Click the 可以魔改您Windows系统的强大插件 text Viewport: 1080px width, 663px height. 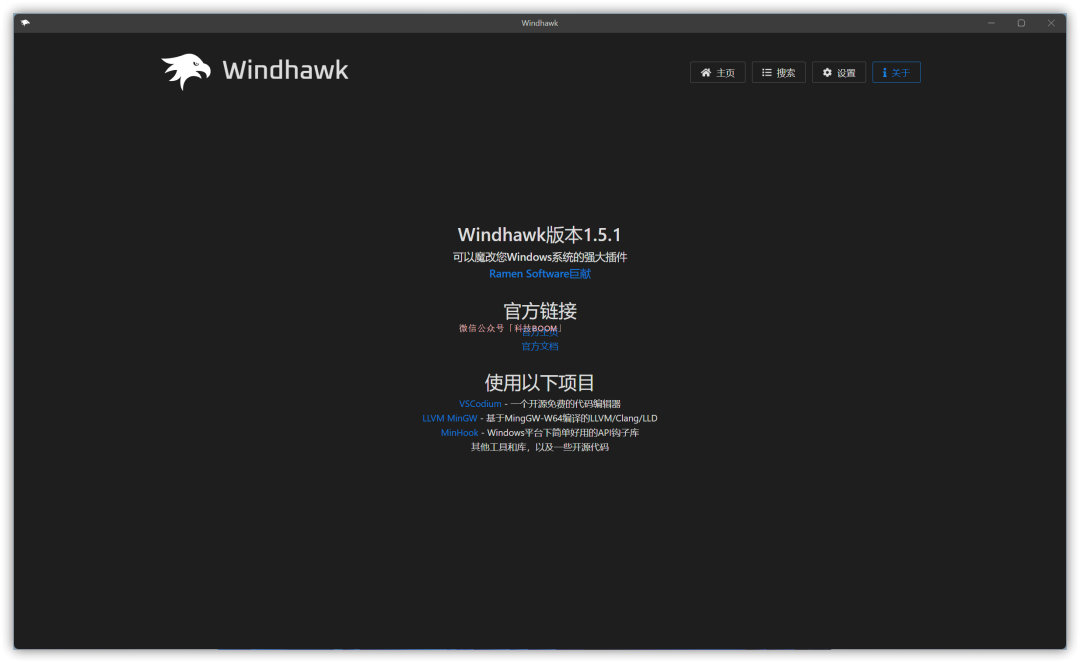(540, 257)
